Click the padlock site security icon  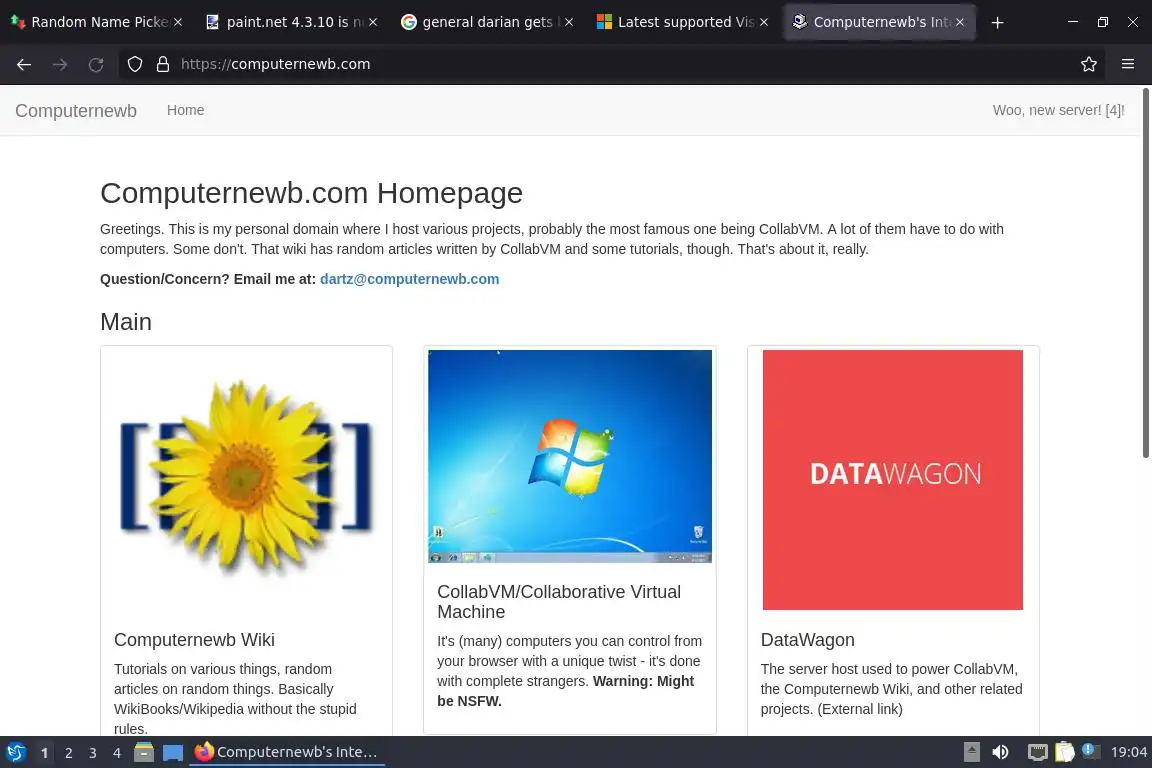pos(162,65)
